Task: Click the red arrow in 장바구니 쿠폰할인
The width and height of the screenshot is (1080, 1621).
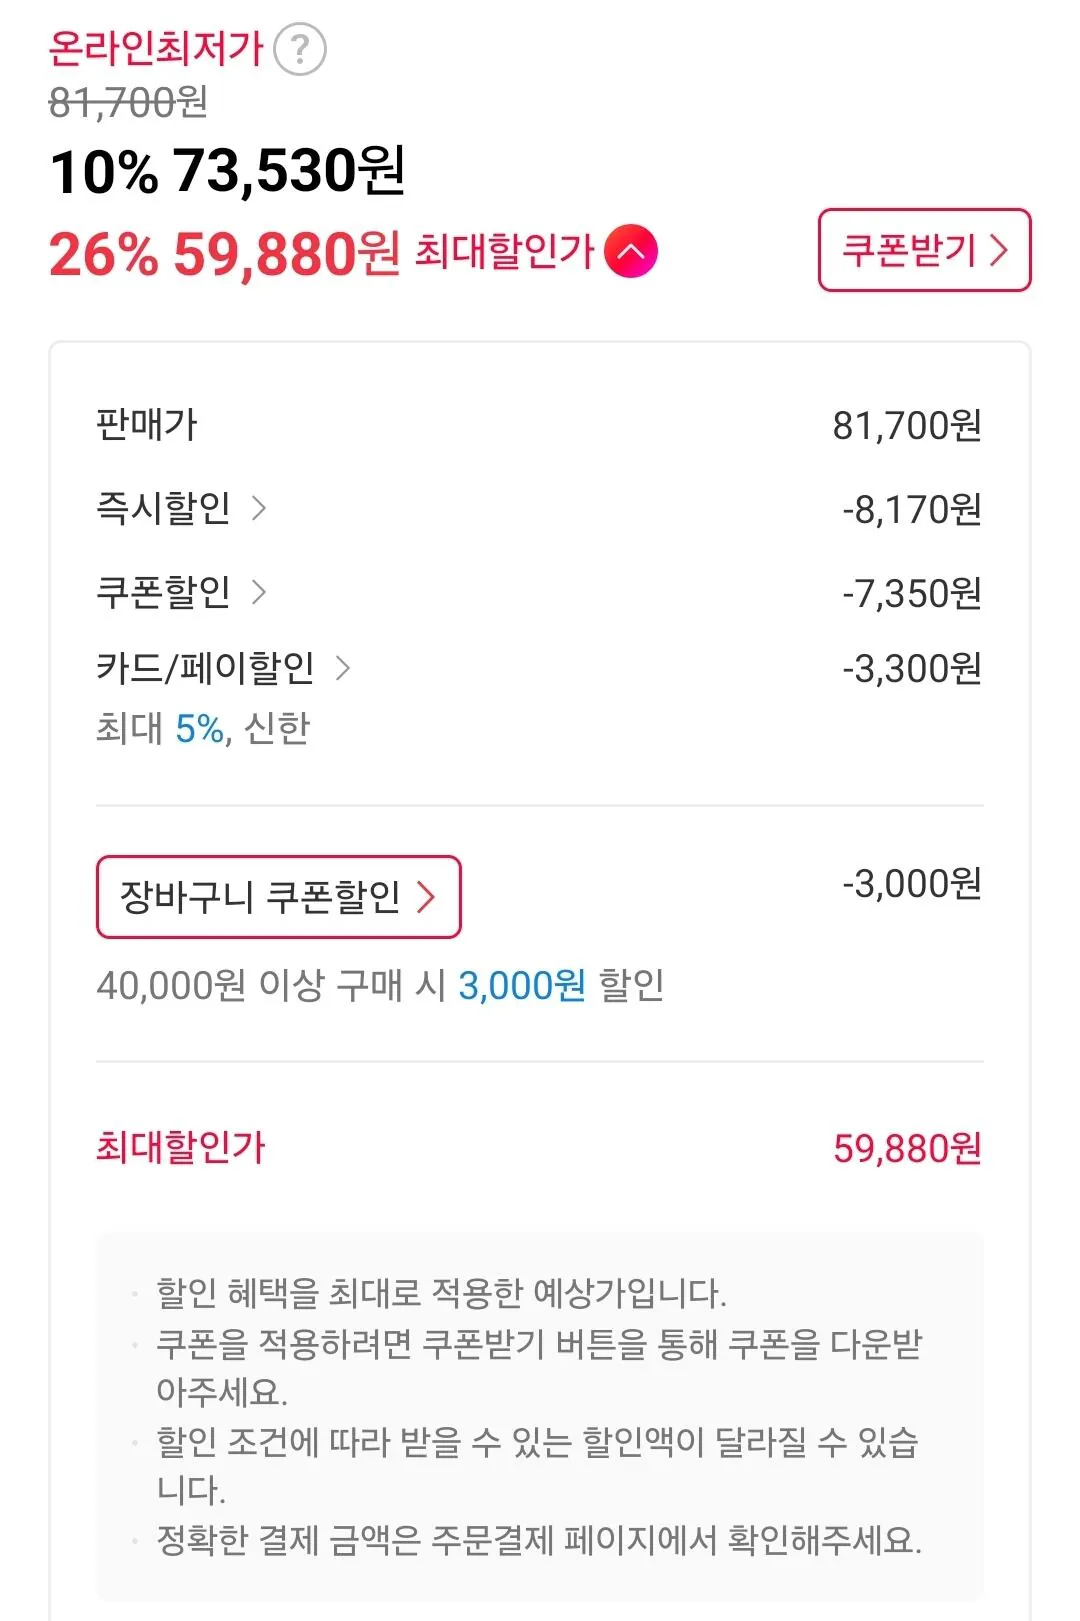Action: click(x=426, y=897)
